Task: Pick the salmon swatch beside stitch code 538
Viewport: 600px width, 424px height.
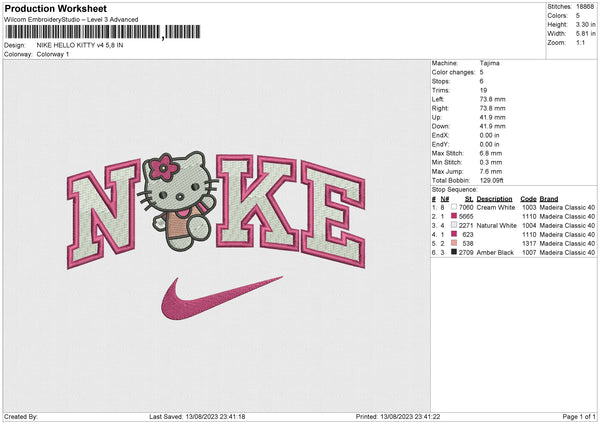Action: [x=454, y=243]
